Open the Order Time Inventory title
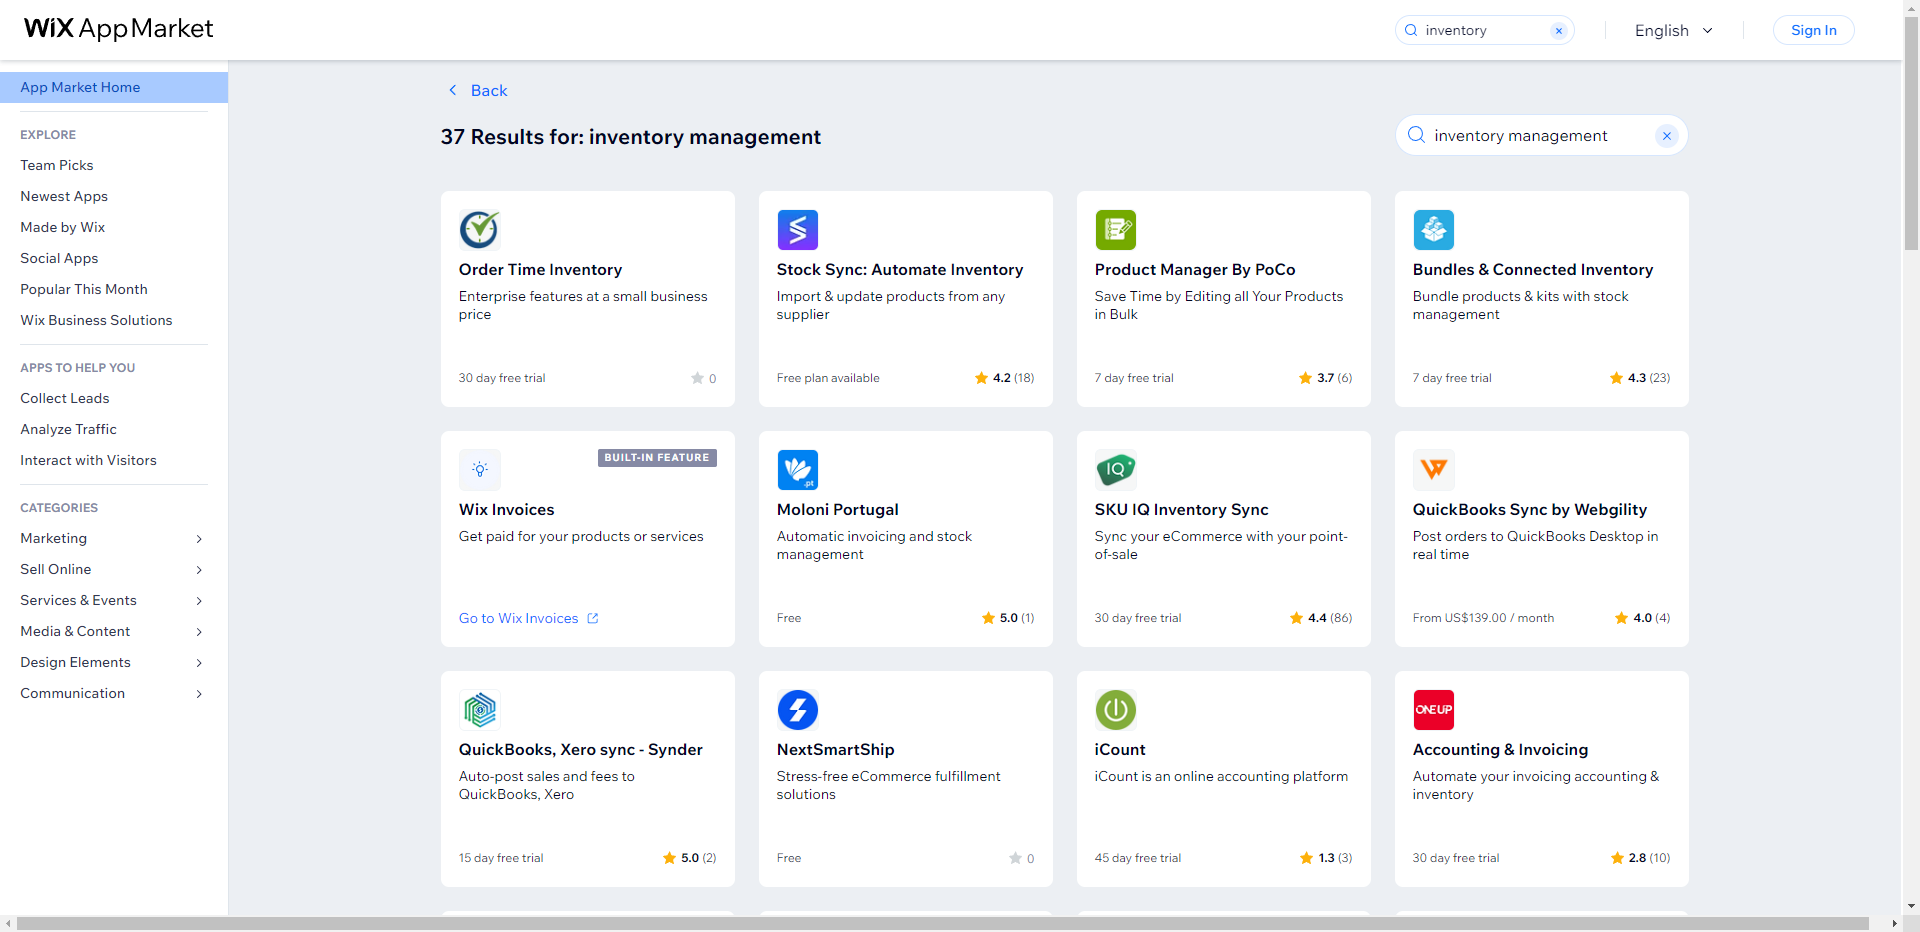1920x932 pixels. click(x=540, y=270)
